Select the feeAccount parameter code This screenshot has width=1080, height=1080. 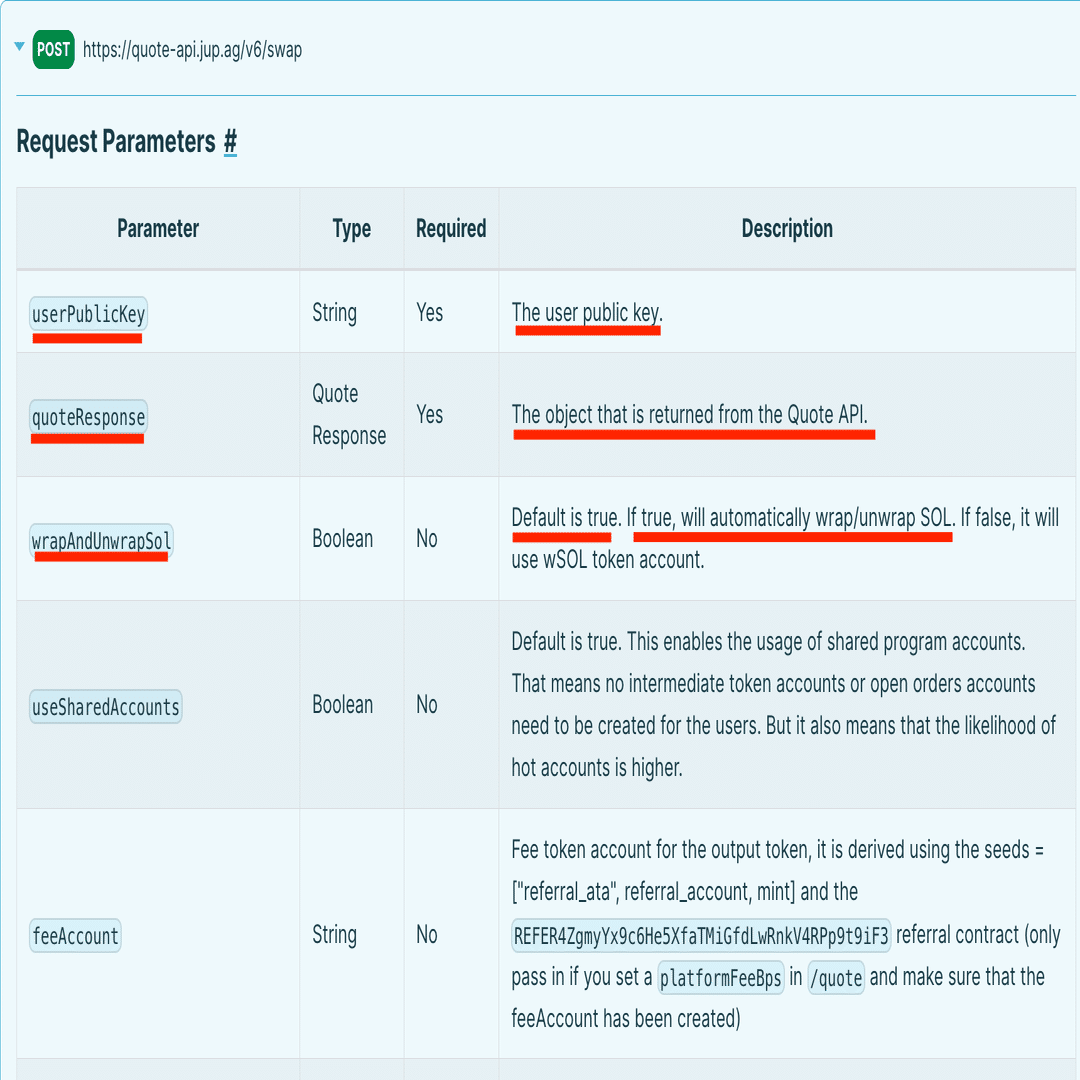[75, 935]
